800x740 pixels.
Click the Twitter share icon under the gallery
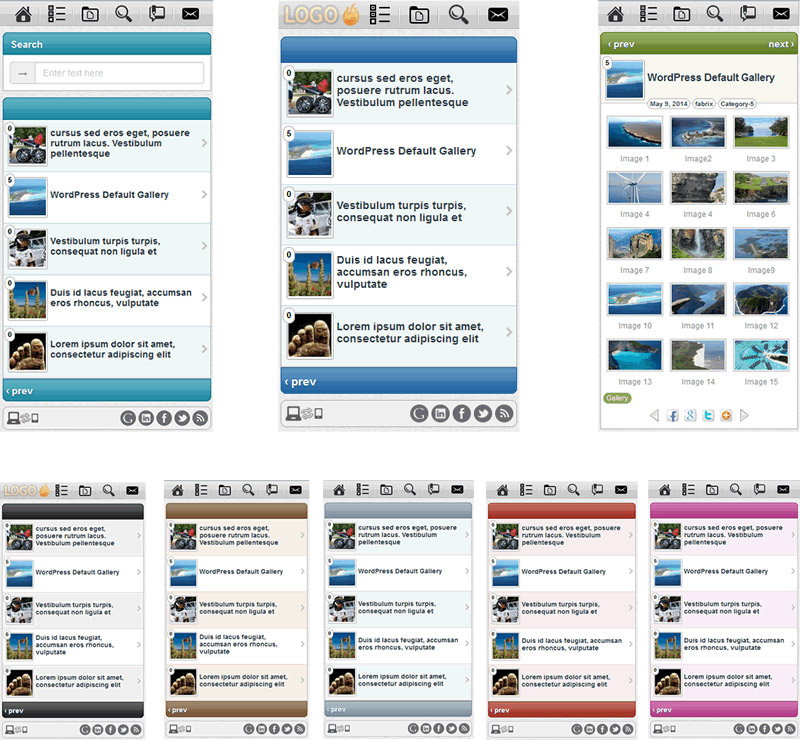coord(708,415)
